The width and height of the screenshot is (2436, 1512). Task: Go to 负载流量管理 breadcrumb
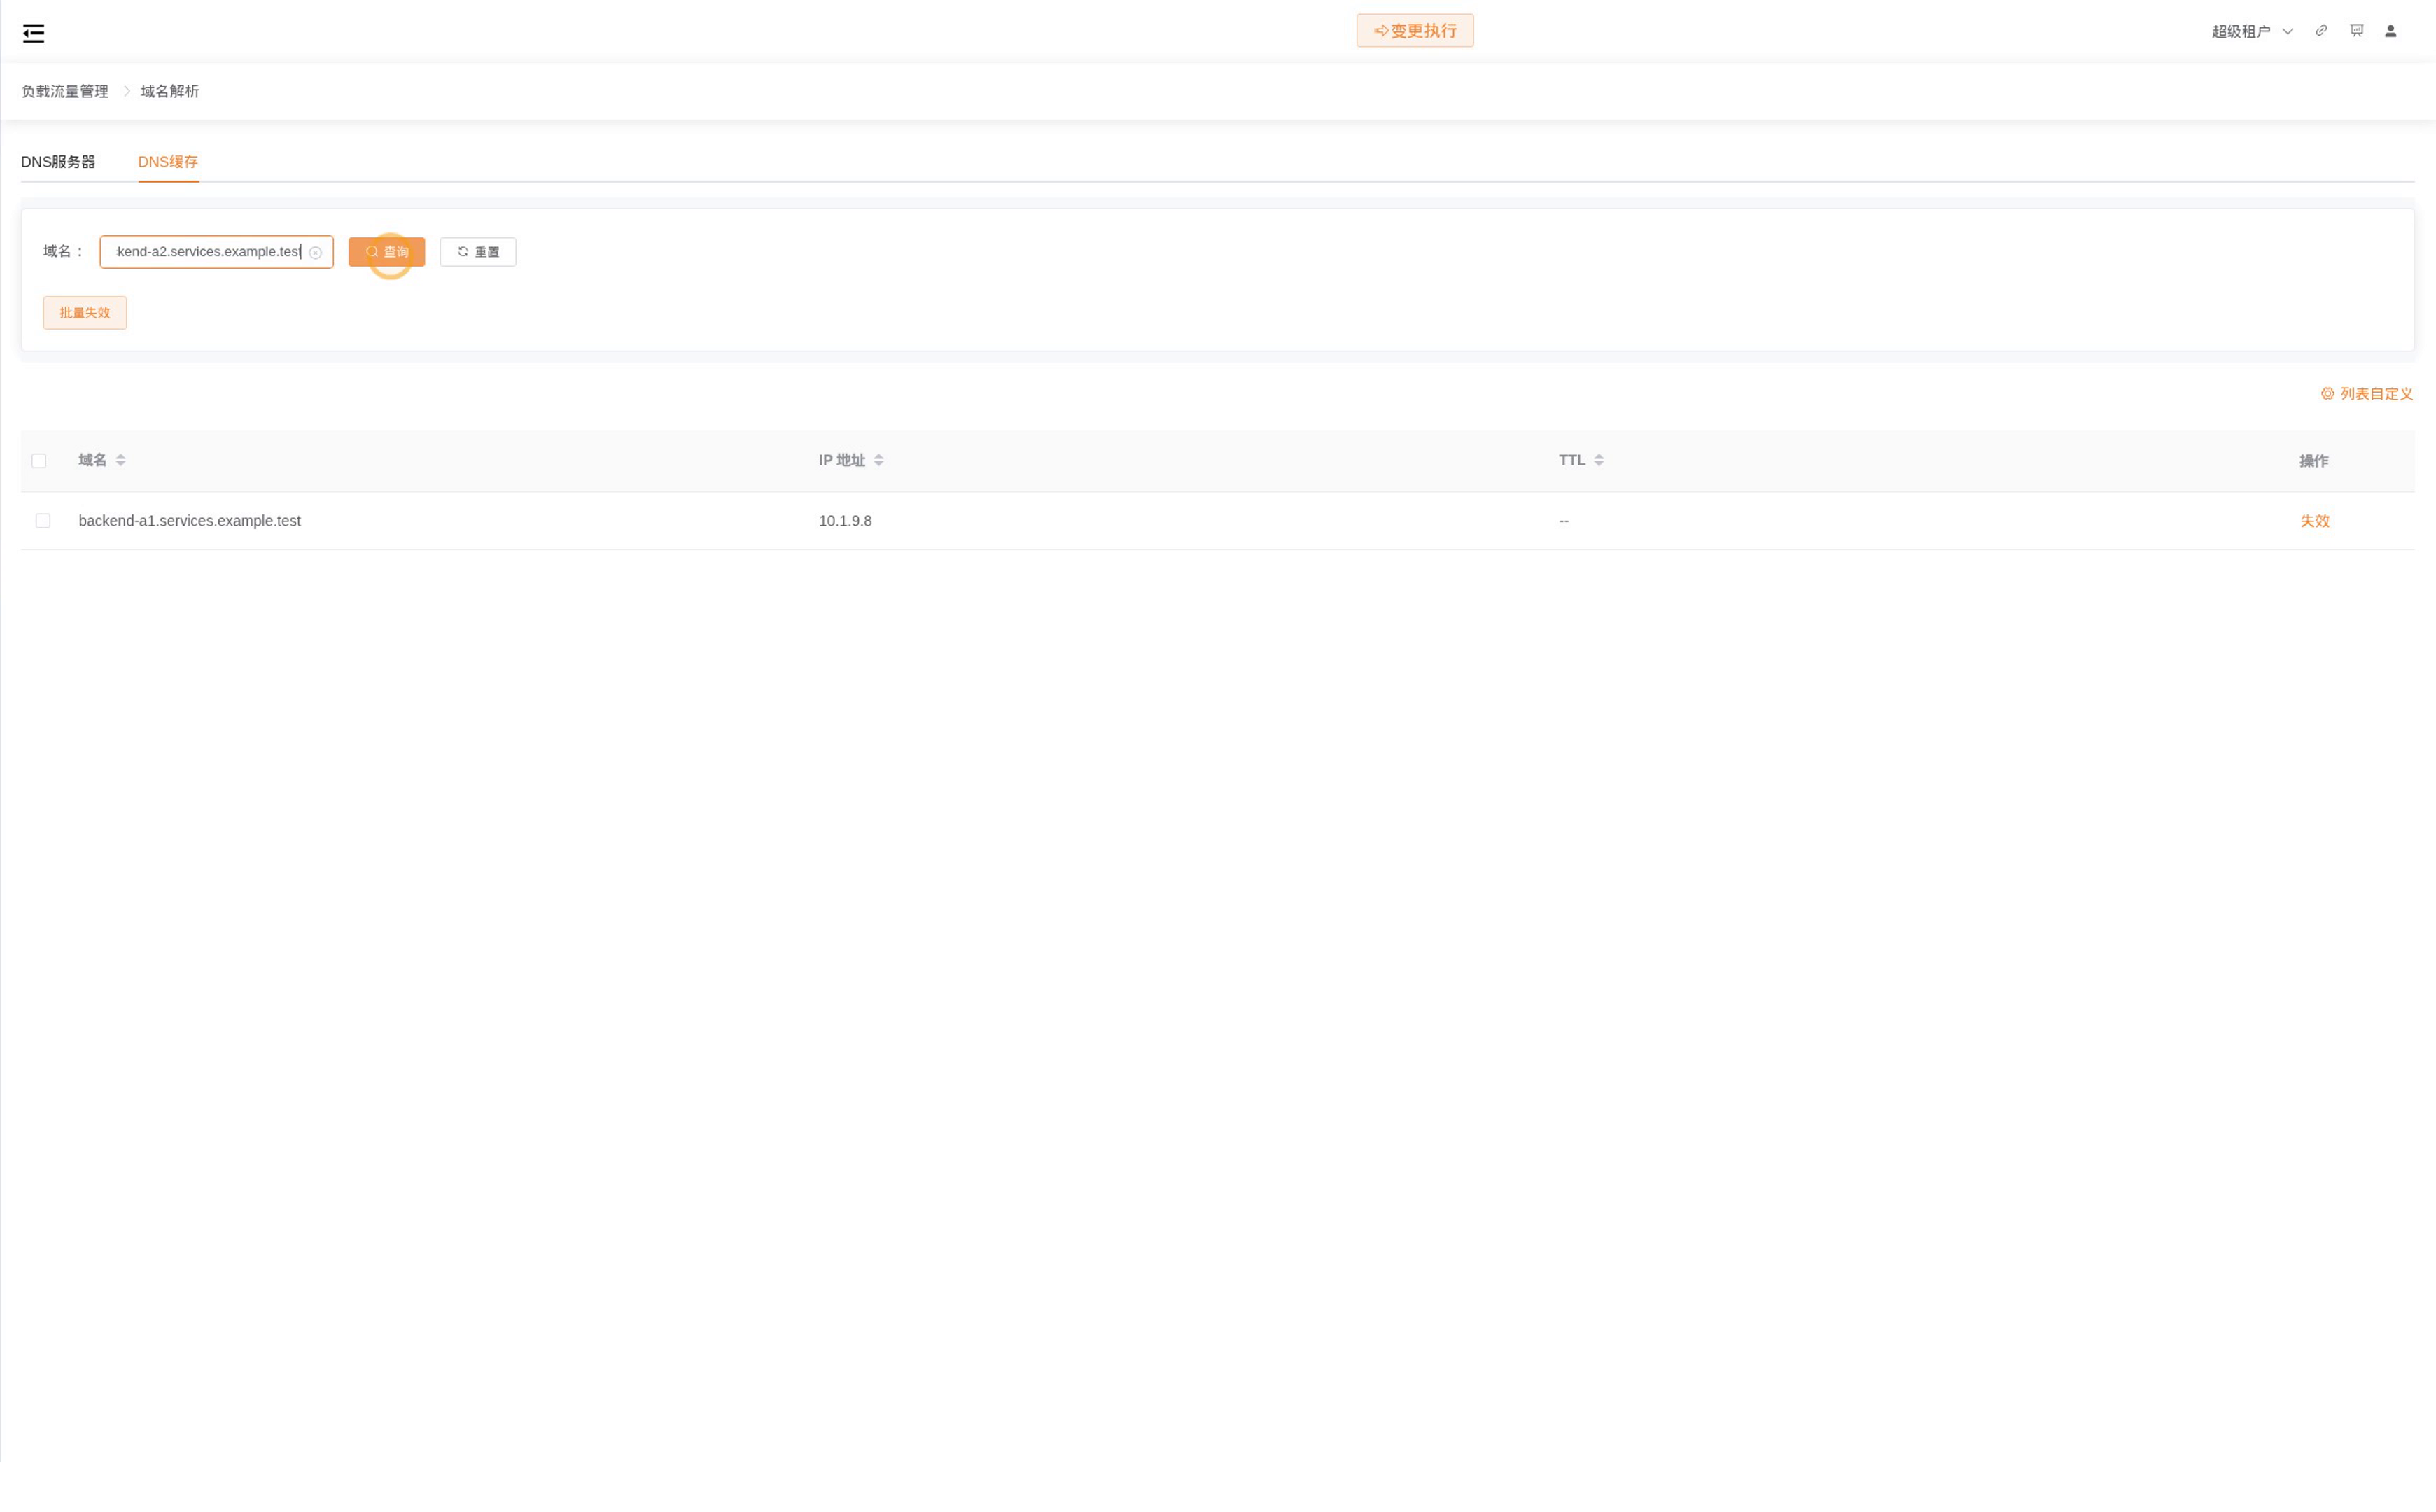[65, 91]
